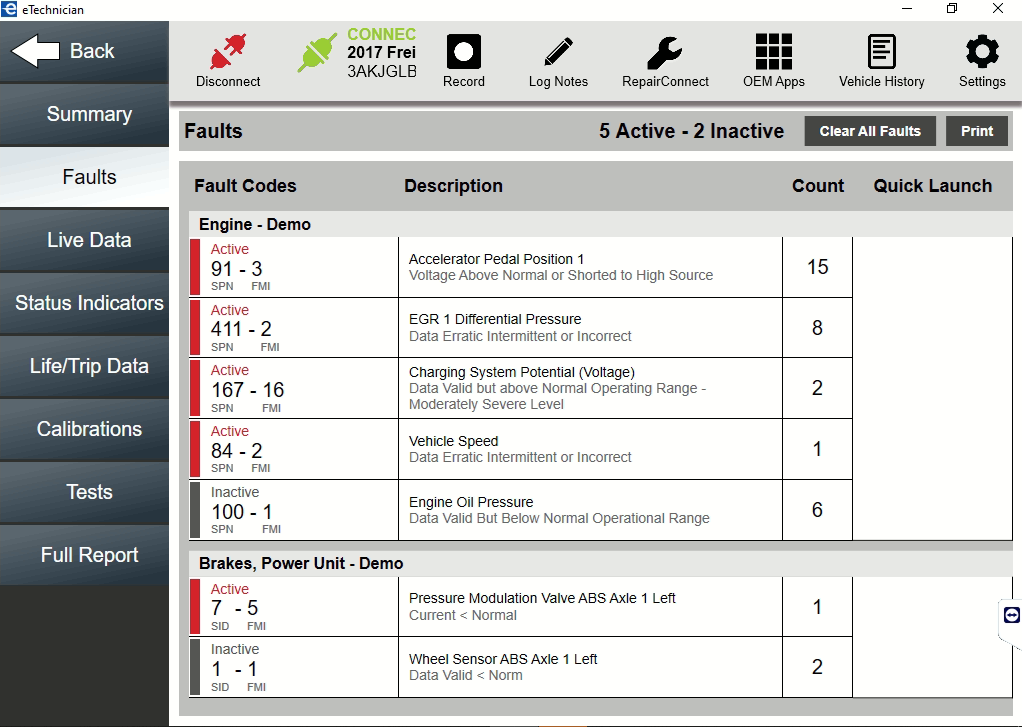Start recording with the Record icon
Viewport: 1022px width, 727px height.
(463, 52)
